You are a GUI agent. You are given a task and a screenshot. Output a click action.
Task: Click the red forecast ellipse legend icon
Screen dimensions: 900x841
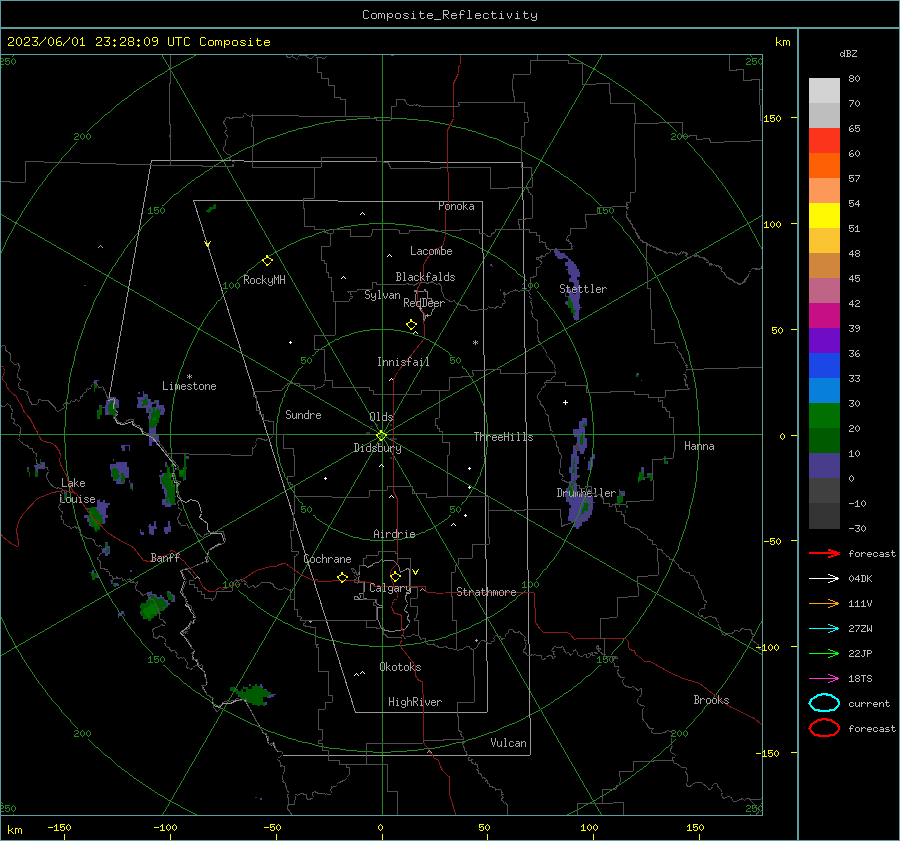[x=824, y=728]
